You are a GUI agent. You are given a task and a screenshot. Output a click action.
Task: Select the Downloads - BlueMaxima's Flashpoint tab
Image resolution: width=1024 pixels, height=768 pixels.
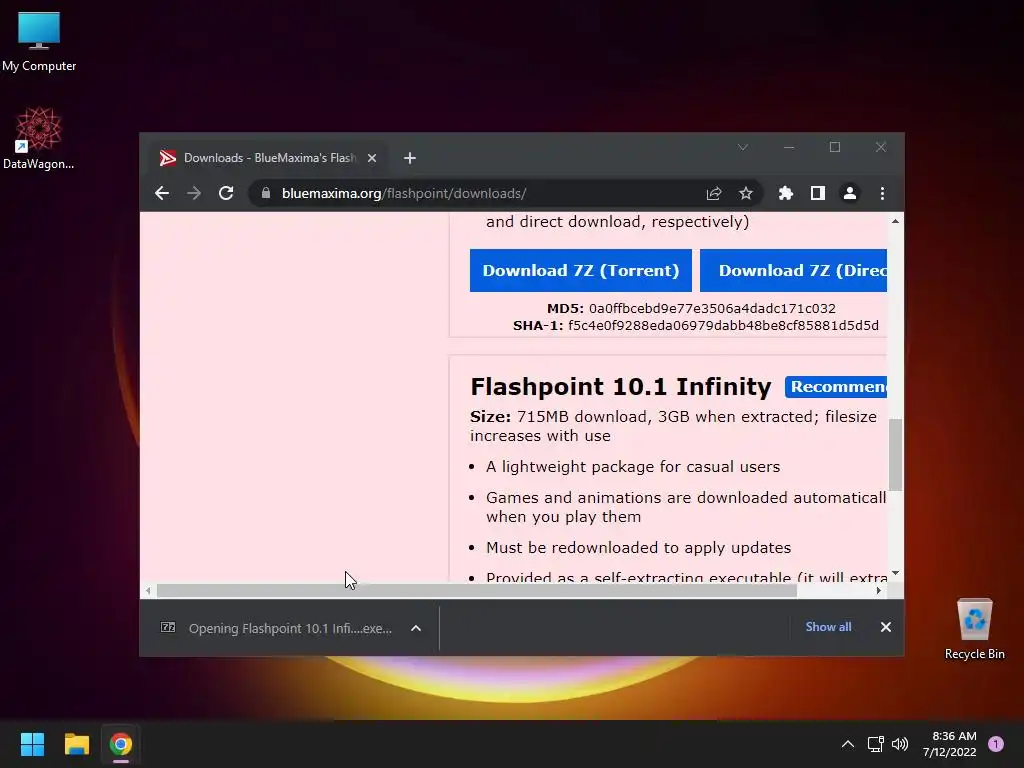tap(268, 158)
